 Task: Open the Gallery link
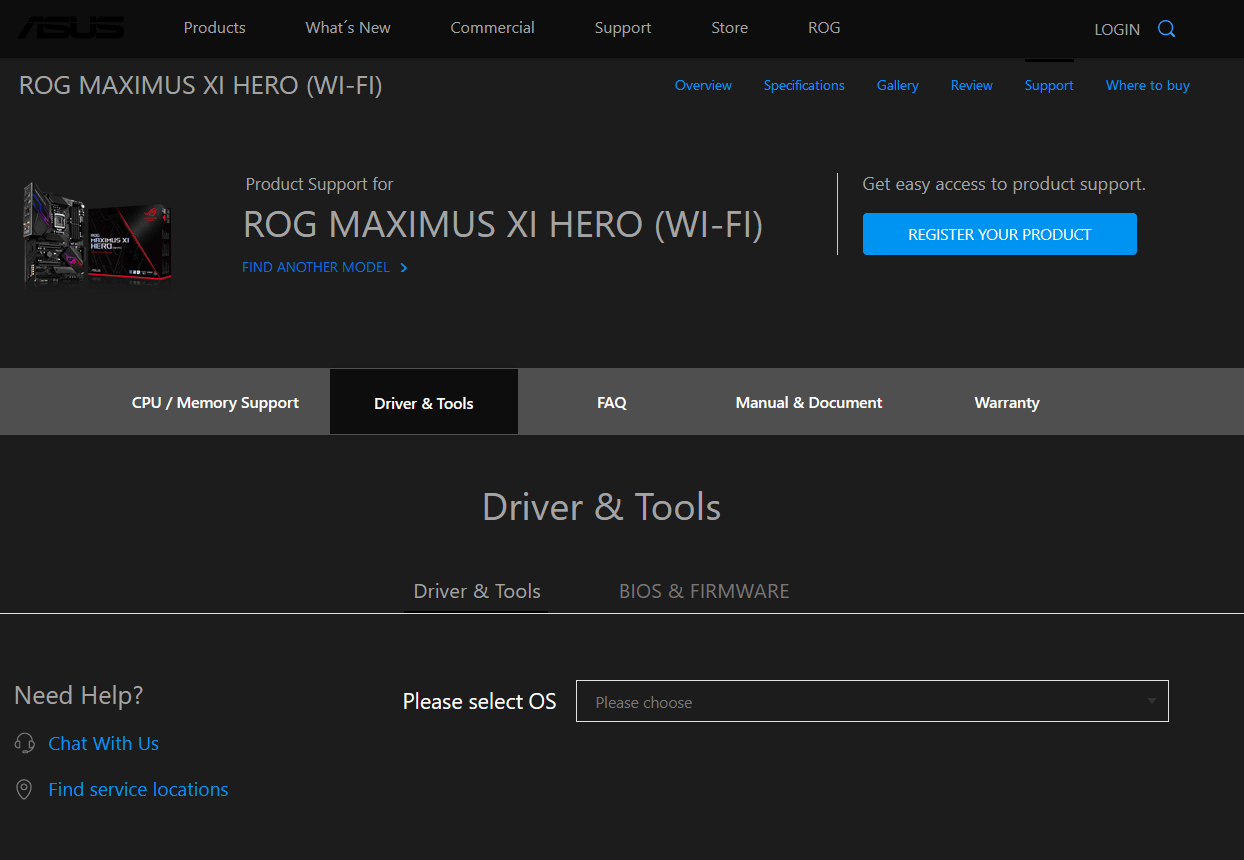click(x=897, y=86)
